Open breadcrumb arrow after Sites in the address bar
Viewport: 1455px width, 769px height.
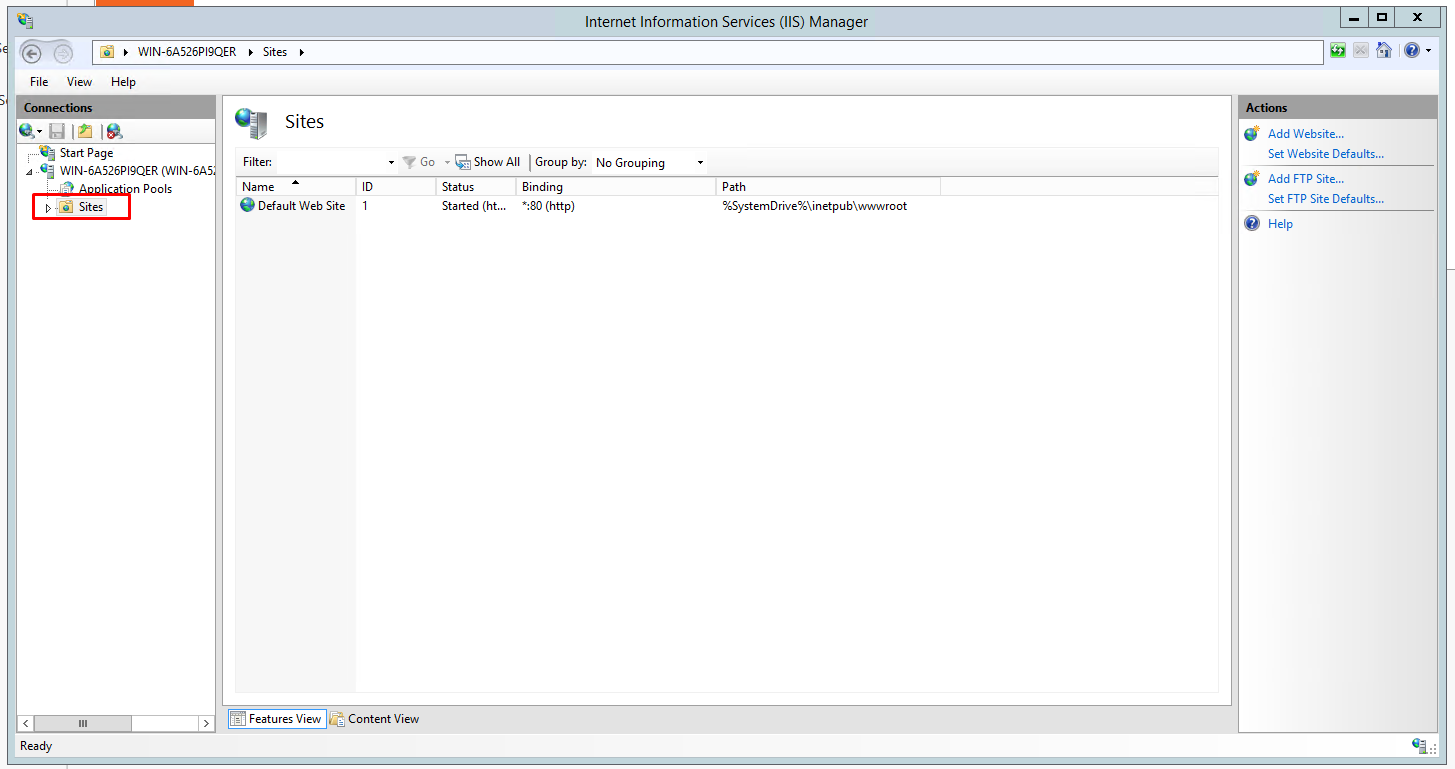(301, 52)
